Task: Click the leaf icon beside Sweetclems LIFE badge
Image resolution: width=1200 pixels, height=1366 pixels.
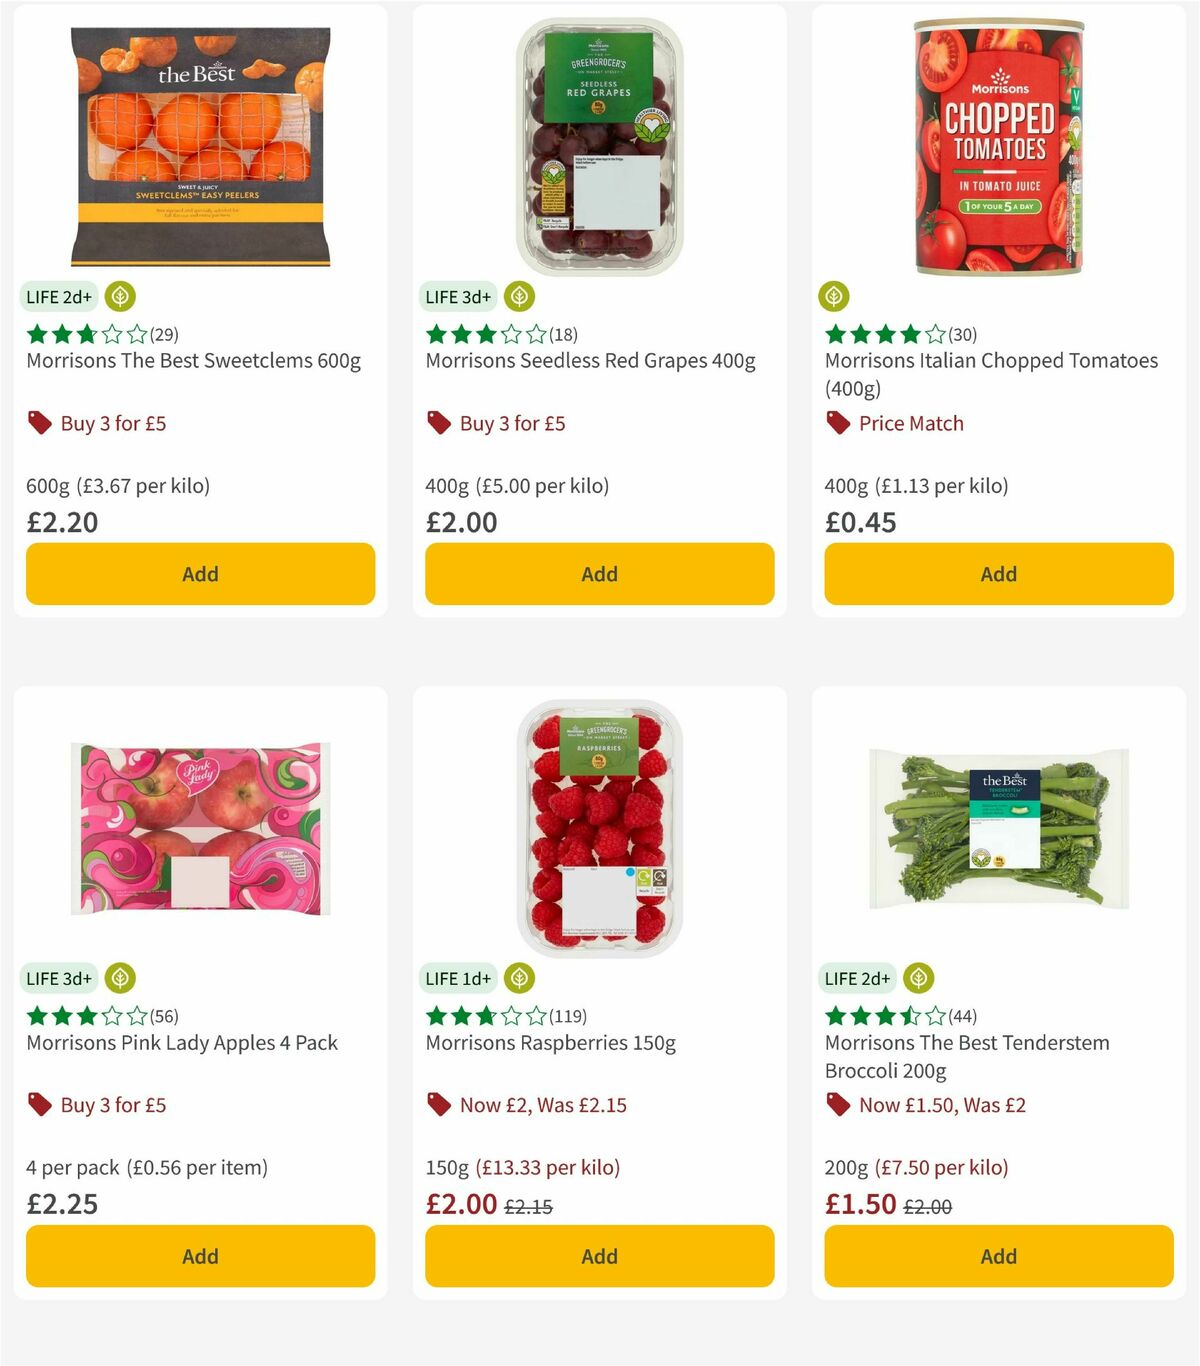Action: coord(120,296)
